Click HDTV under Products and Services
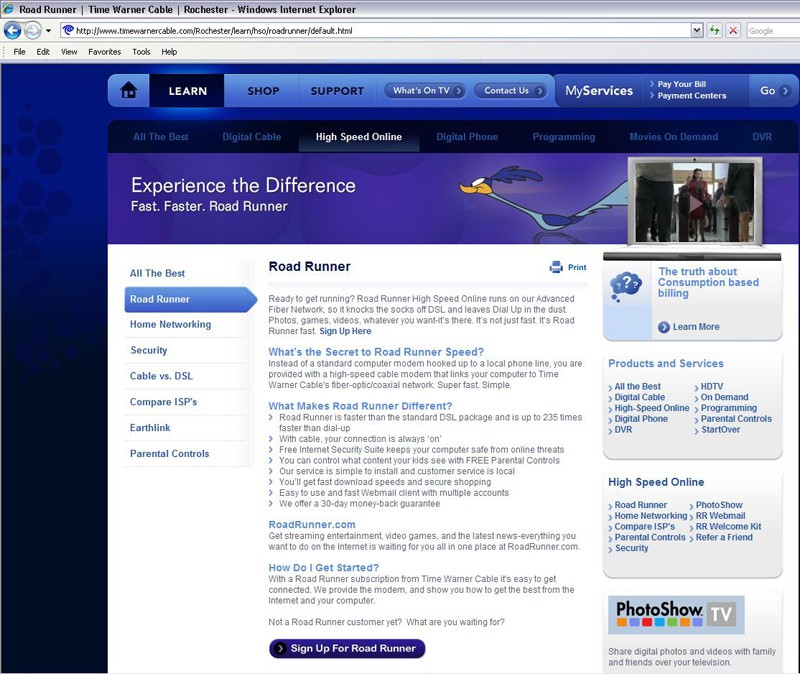 [712, 387]
